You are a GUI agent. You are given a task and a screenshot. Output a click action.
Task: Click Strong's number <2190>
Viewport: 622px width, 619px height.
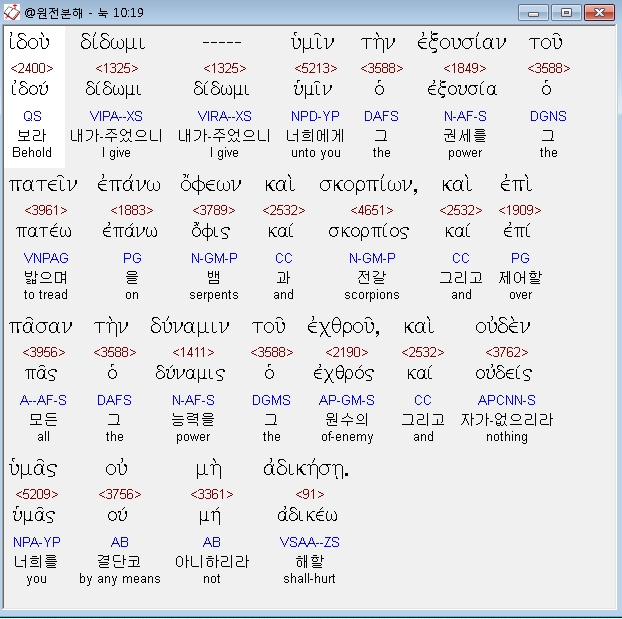(x=347, y=352)
